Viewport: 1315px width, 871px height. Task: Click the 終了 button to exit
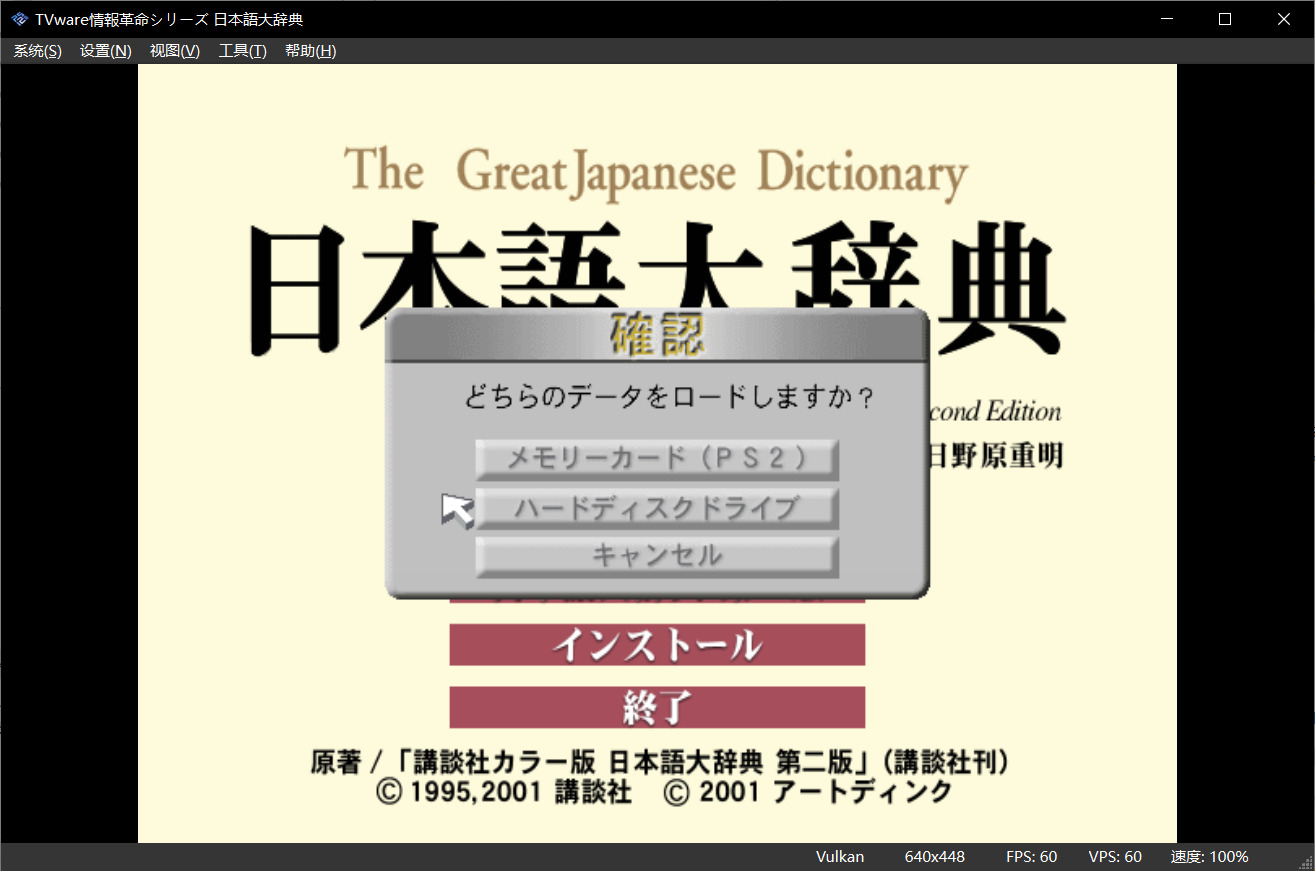coord(656,707)
